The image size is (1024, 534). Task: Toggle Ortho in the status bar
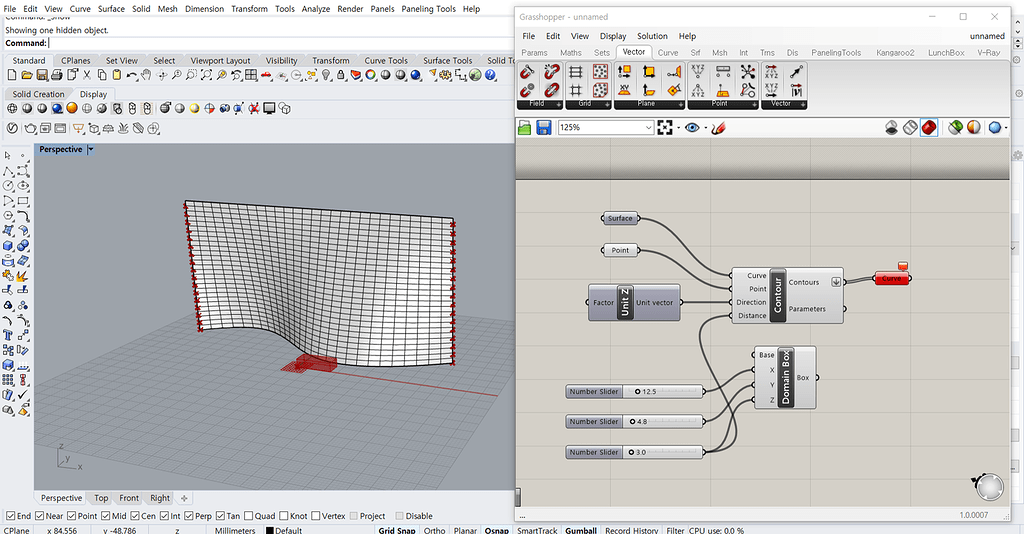coord(434,530)
